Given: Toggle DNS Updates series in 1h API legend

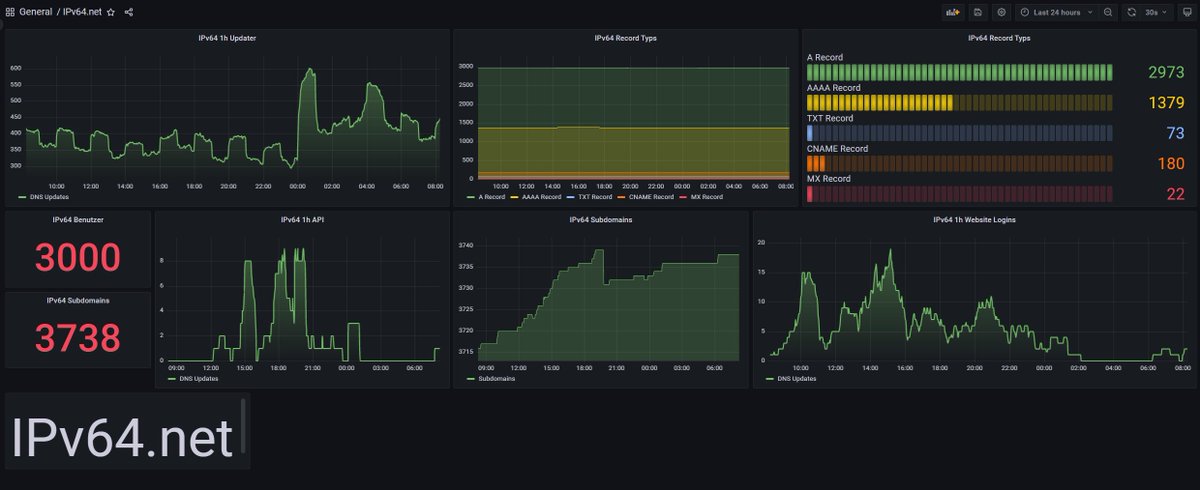Looking at the screenshot, I should pyautogui.click(x=191, y=379).
